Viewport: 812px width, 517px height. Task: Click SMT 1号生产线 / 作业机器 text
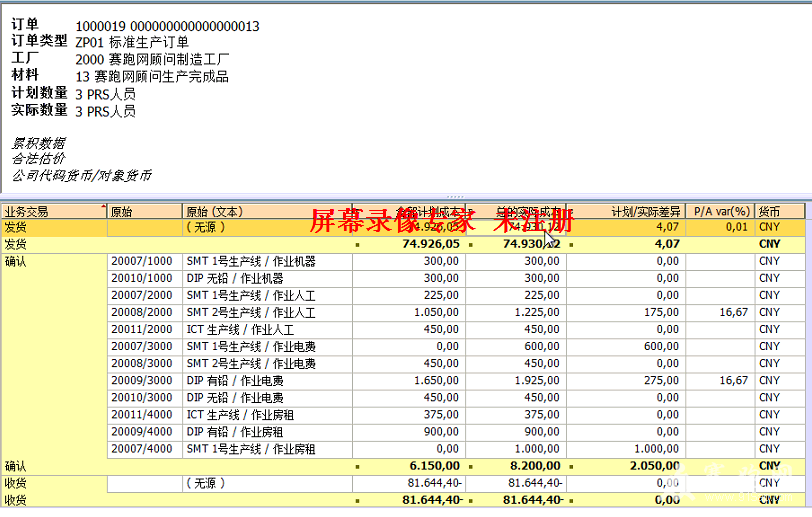(251, 261)
